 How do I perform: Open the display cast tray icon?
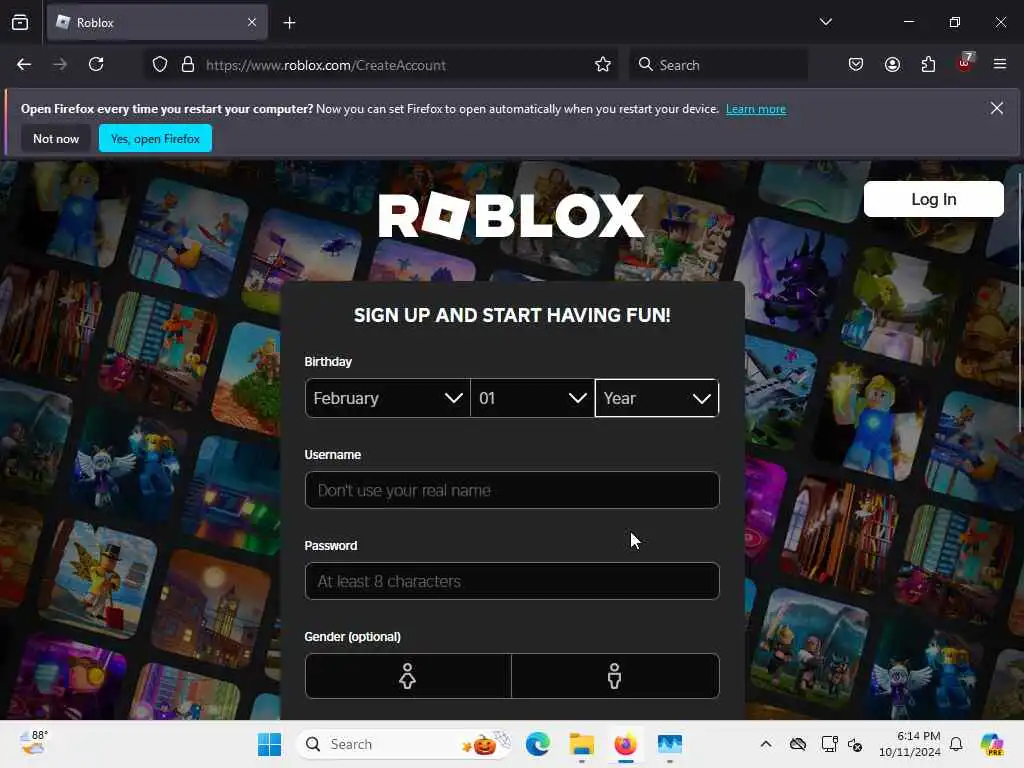[x=829, y=744]
